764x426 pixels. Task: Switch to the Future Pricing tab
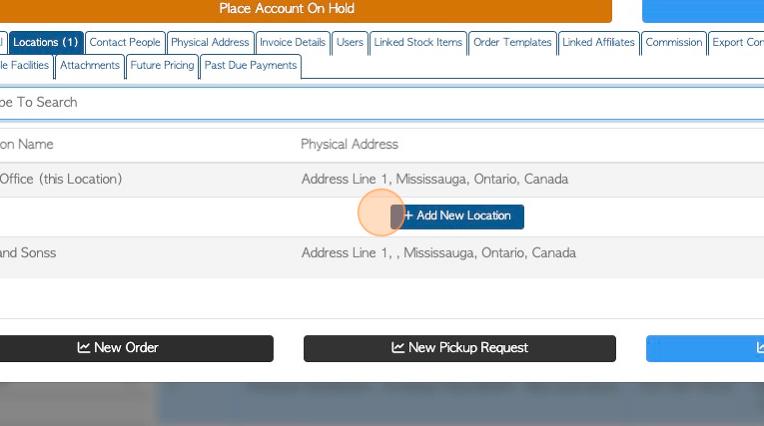162,66
